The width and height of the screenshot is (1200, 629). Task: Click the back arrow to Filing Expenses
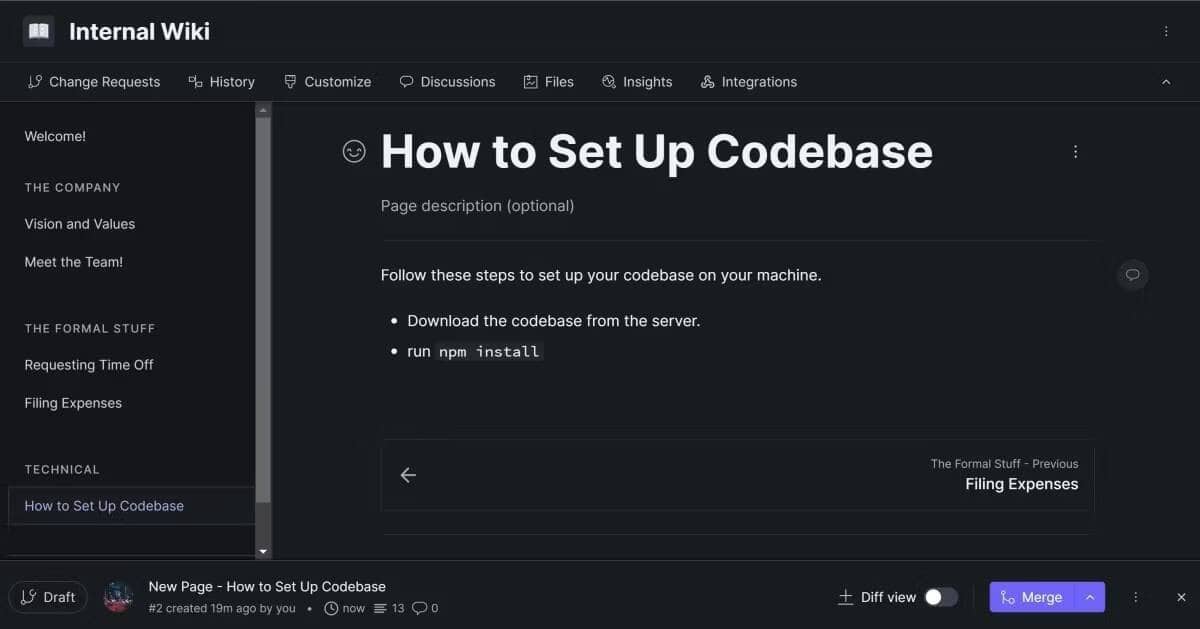click(408, 475)
